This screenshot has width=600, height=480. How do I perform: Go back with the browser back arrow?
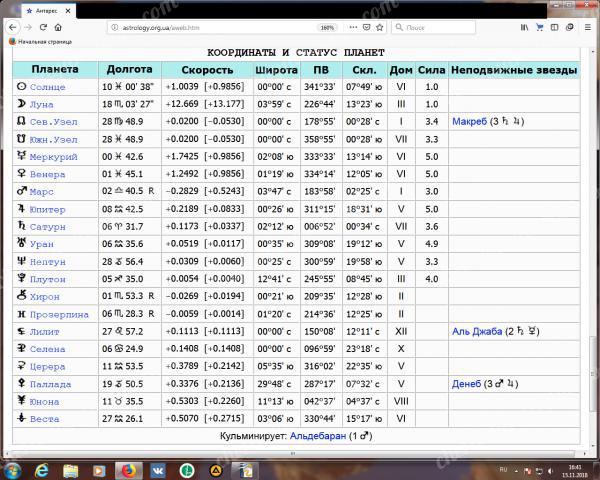[x=13, y=28]
